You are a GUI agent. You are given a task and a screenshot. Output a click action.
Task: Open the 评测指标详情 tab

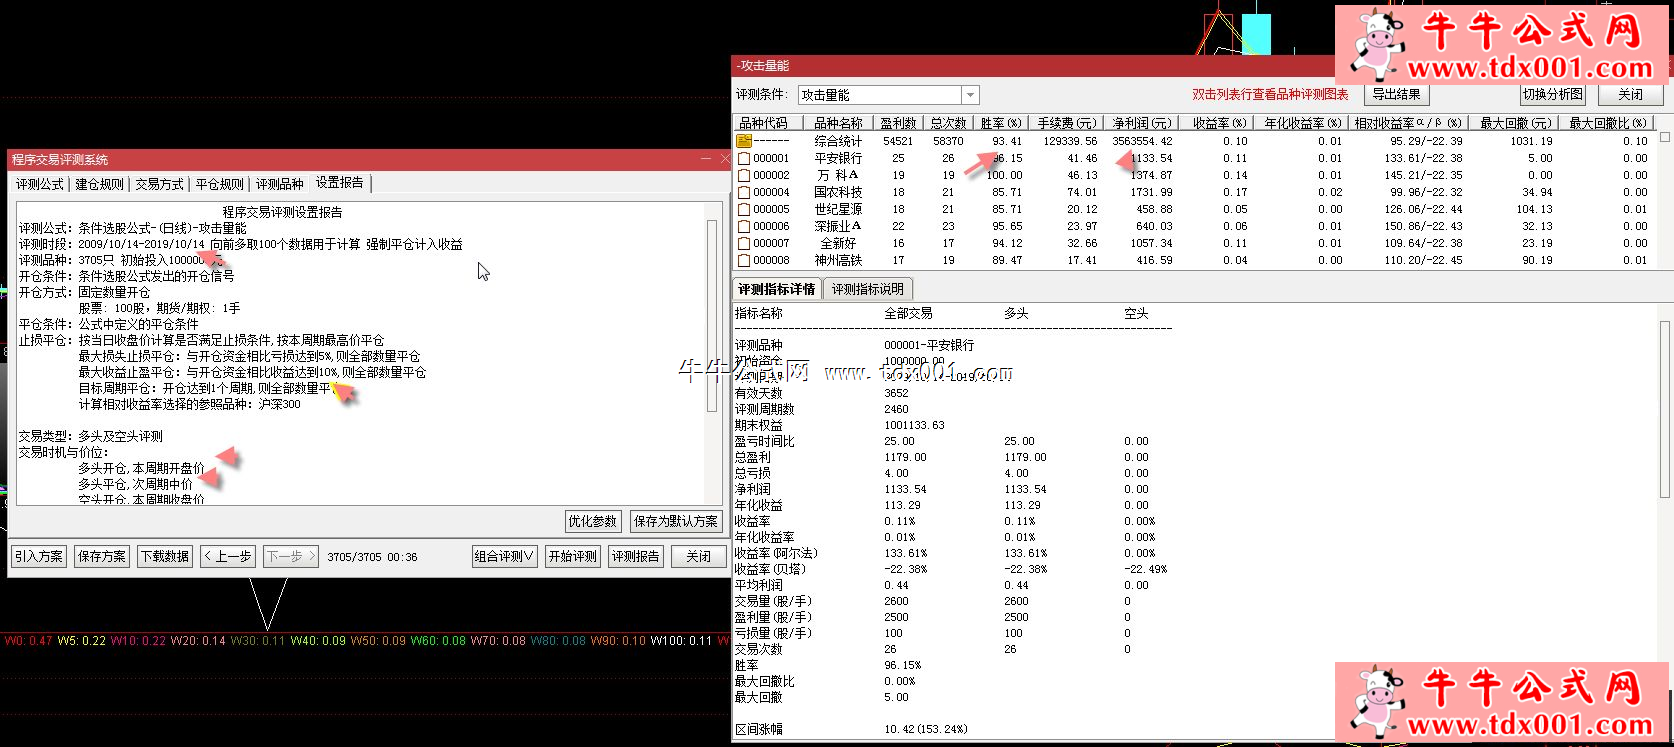click(777, 289)
